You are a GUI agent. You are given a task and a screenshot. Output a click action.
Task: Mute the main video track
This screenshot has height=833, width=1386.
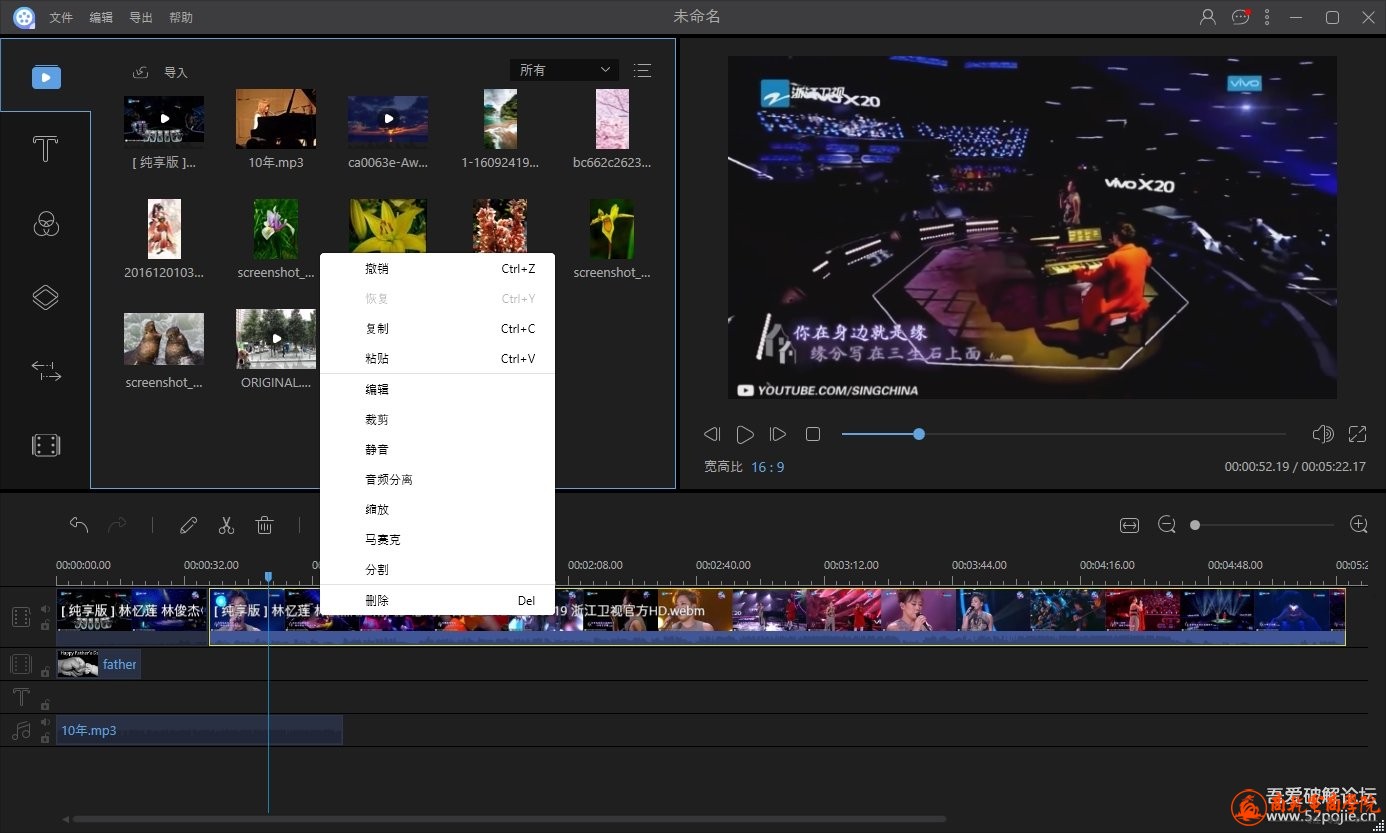pos(45,609)
